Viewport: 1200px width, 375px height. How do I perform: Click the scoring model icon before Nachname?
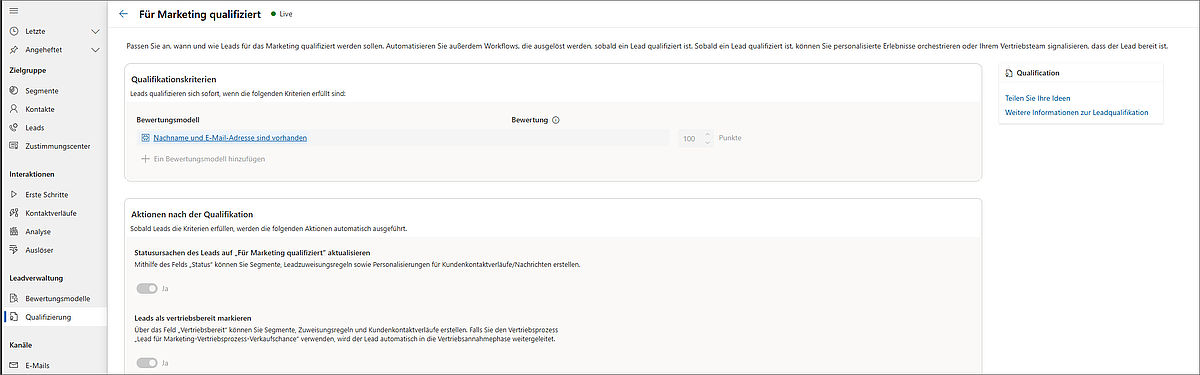click(x=145, y=137)
